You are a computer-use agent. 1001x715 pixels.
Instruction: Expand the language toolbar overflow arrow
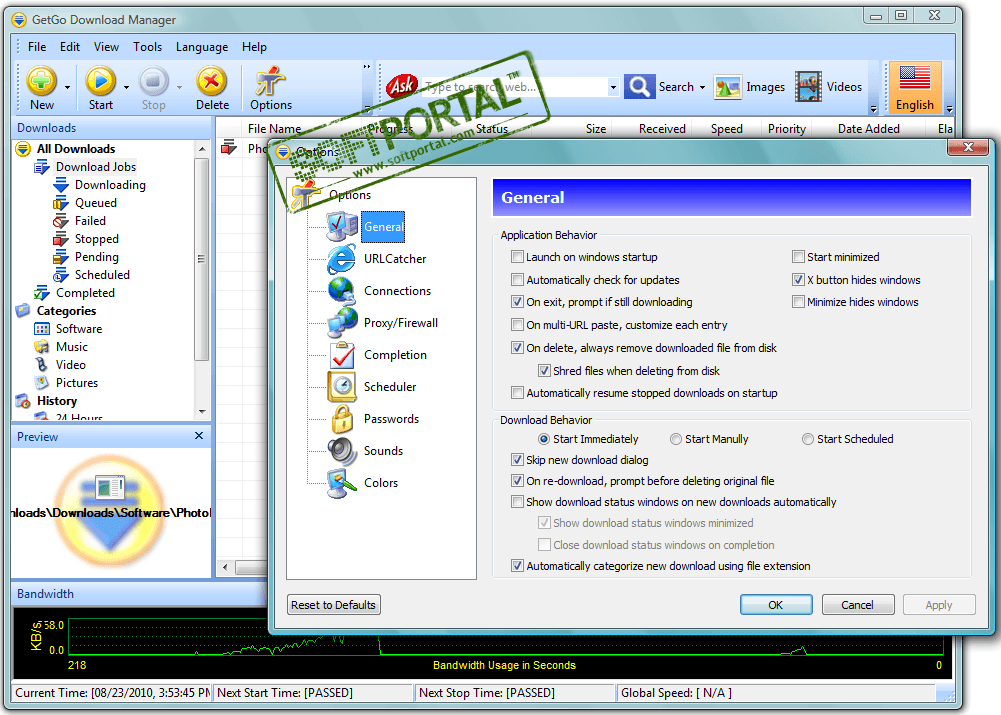point(949,109)
